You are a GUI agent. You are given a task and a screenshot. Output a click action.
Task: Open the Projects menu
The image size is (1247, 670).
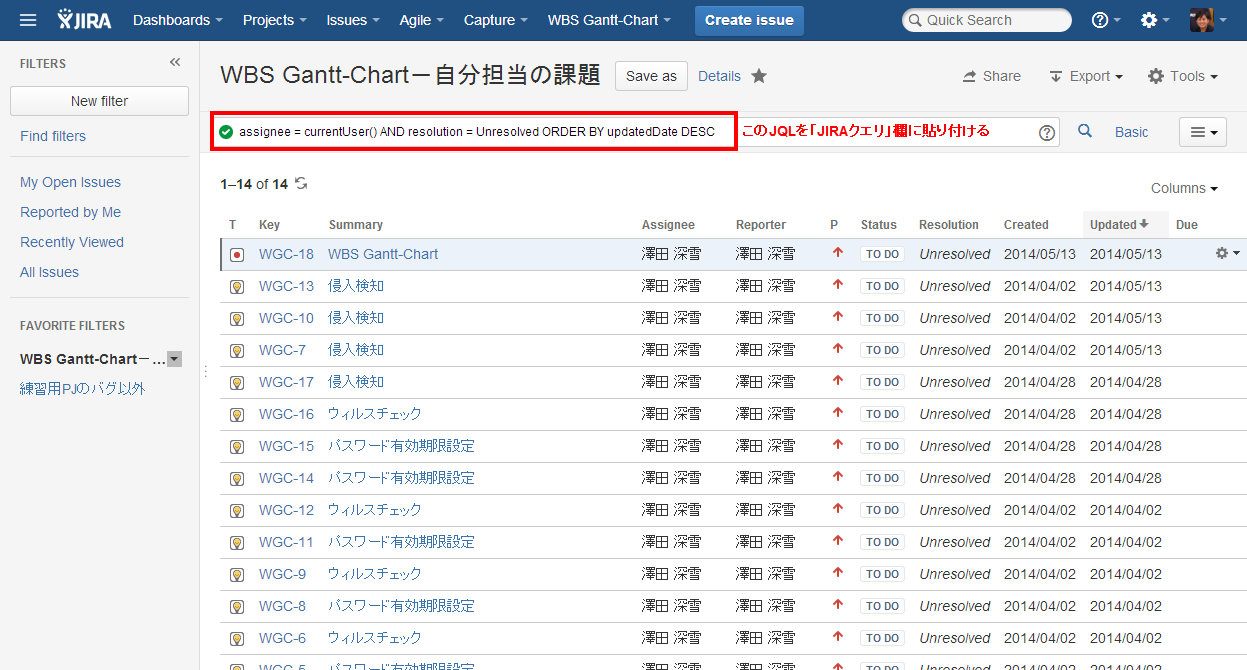[x=274, y=20]
